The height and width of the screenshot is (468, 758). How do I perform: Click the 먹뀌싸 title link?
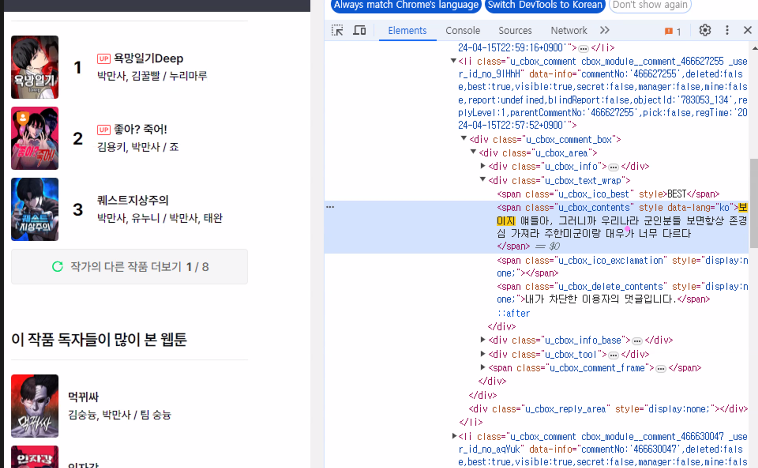click(83, 397)
